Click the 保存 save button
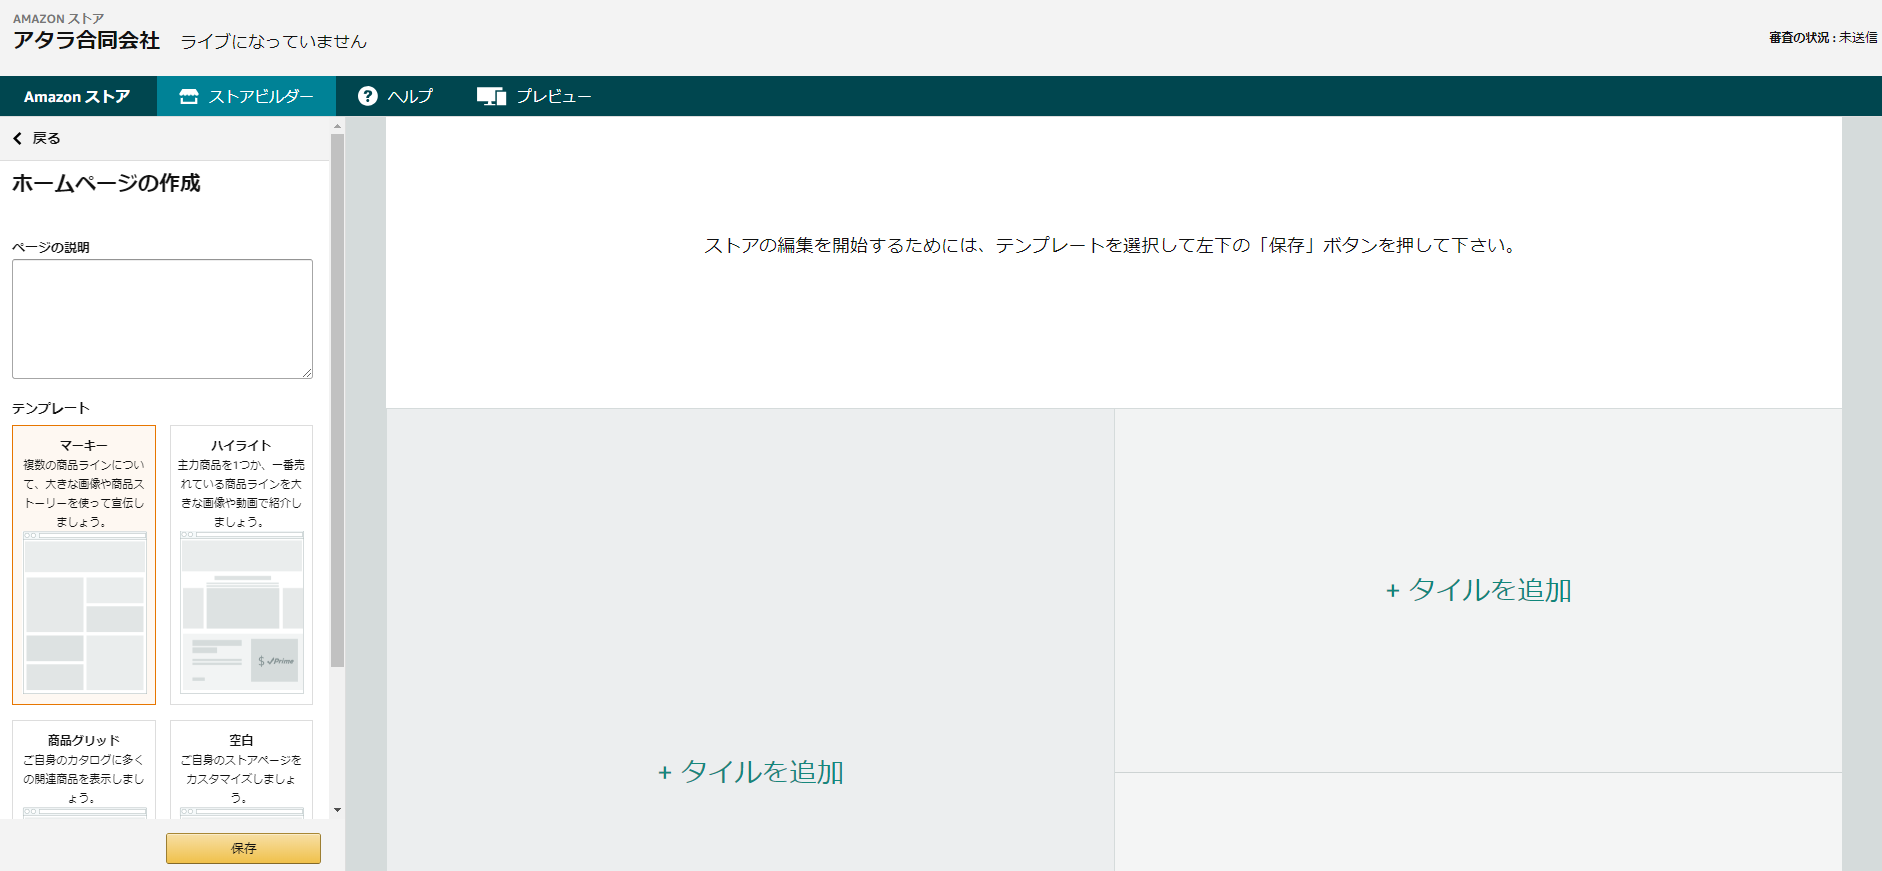Image resolution: width=1882 pixels, height=871 pixels. point(243,848)
